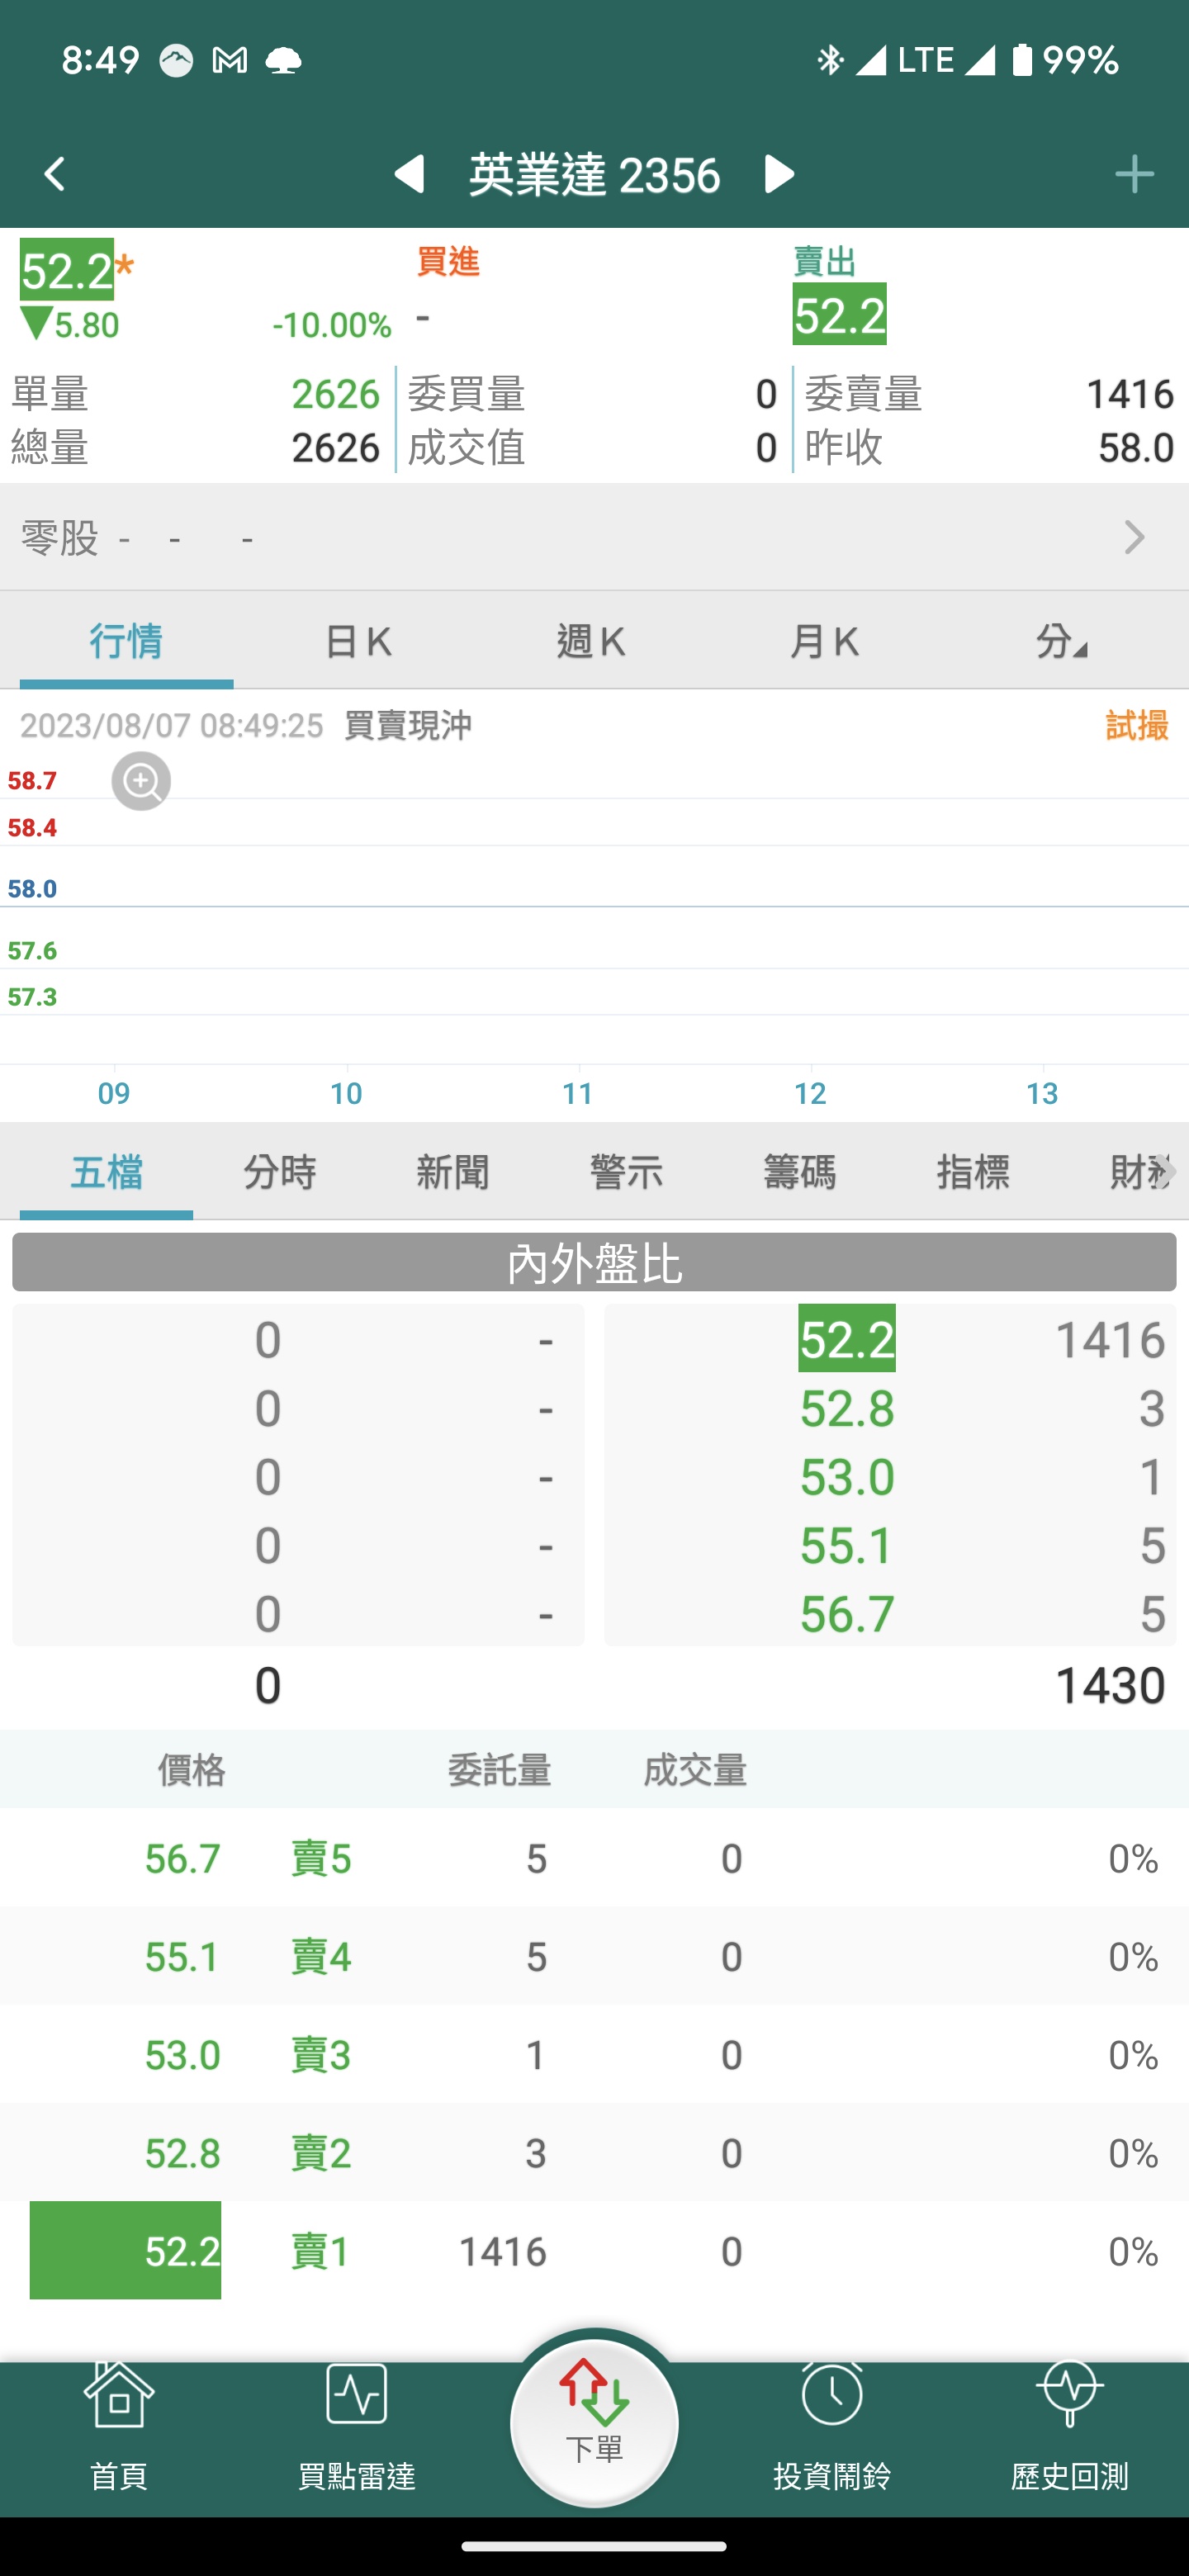
Task: Open the 分 minute interval dropdown
Action: (1060, 641)
